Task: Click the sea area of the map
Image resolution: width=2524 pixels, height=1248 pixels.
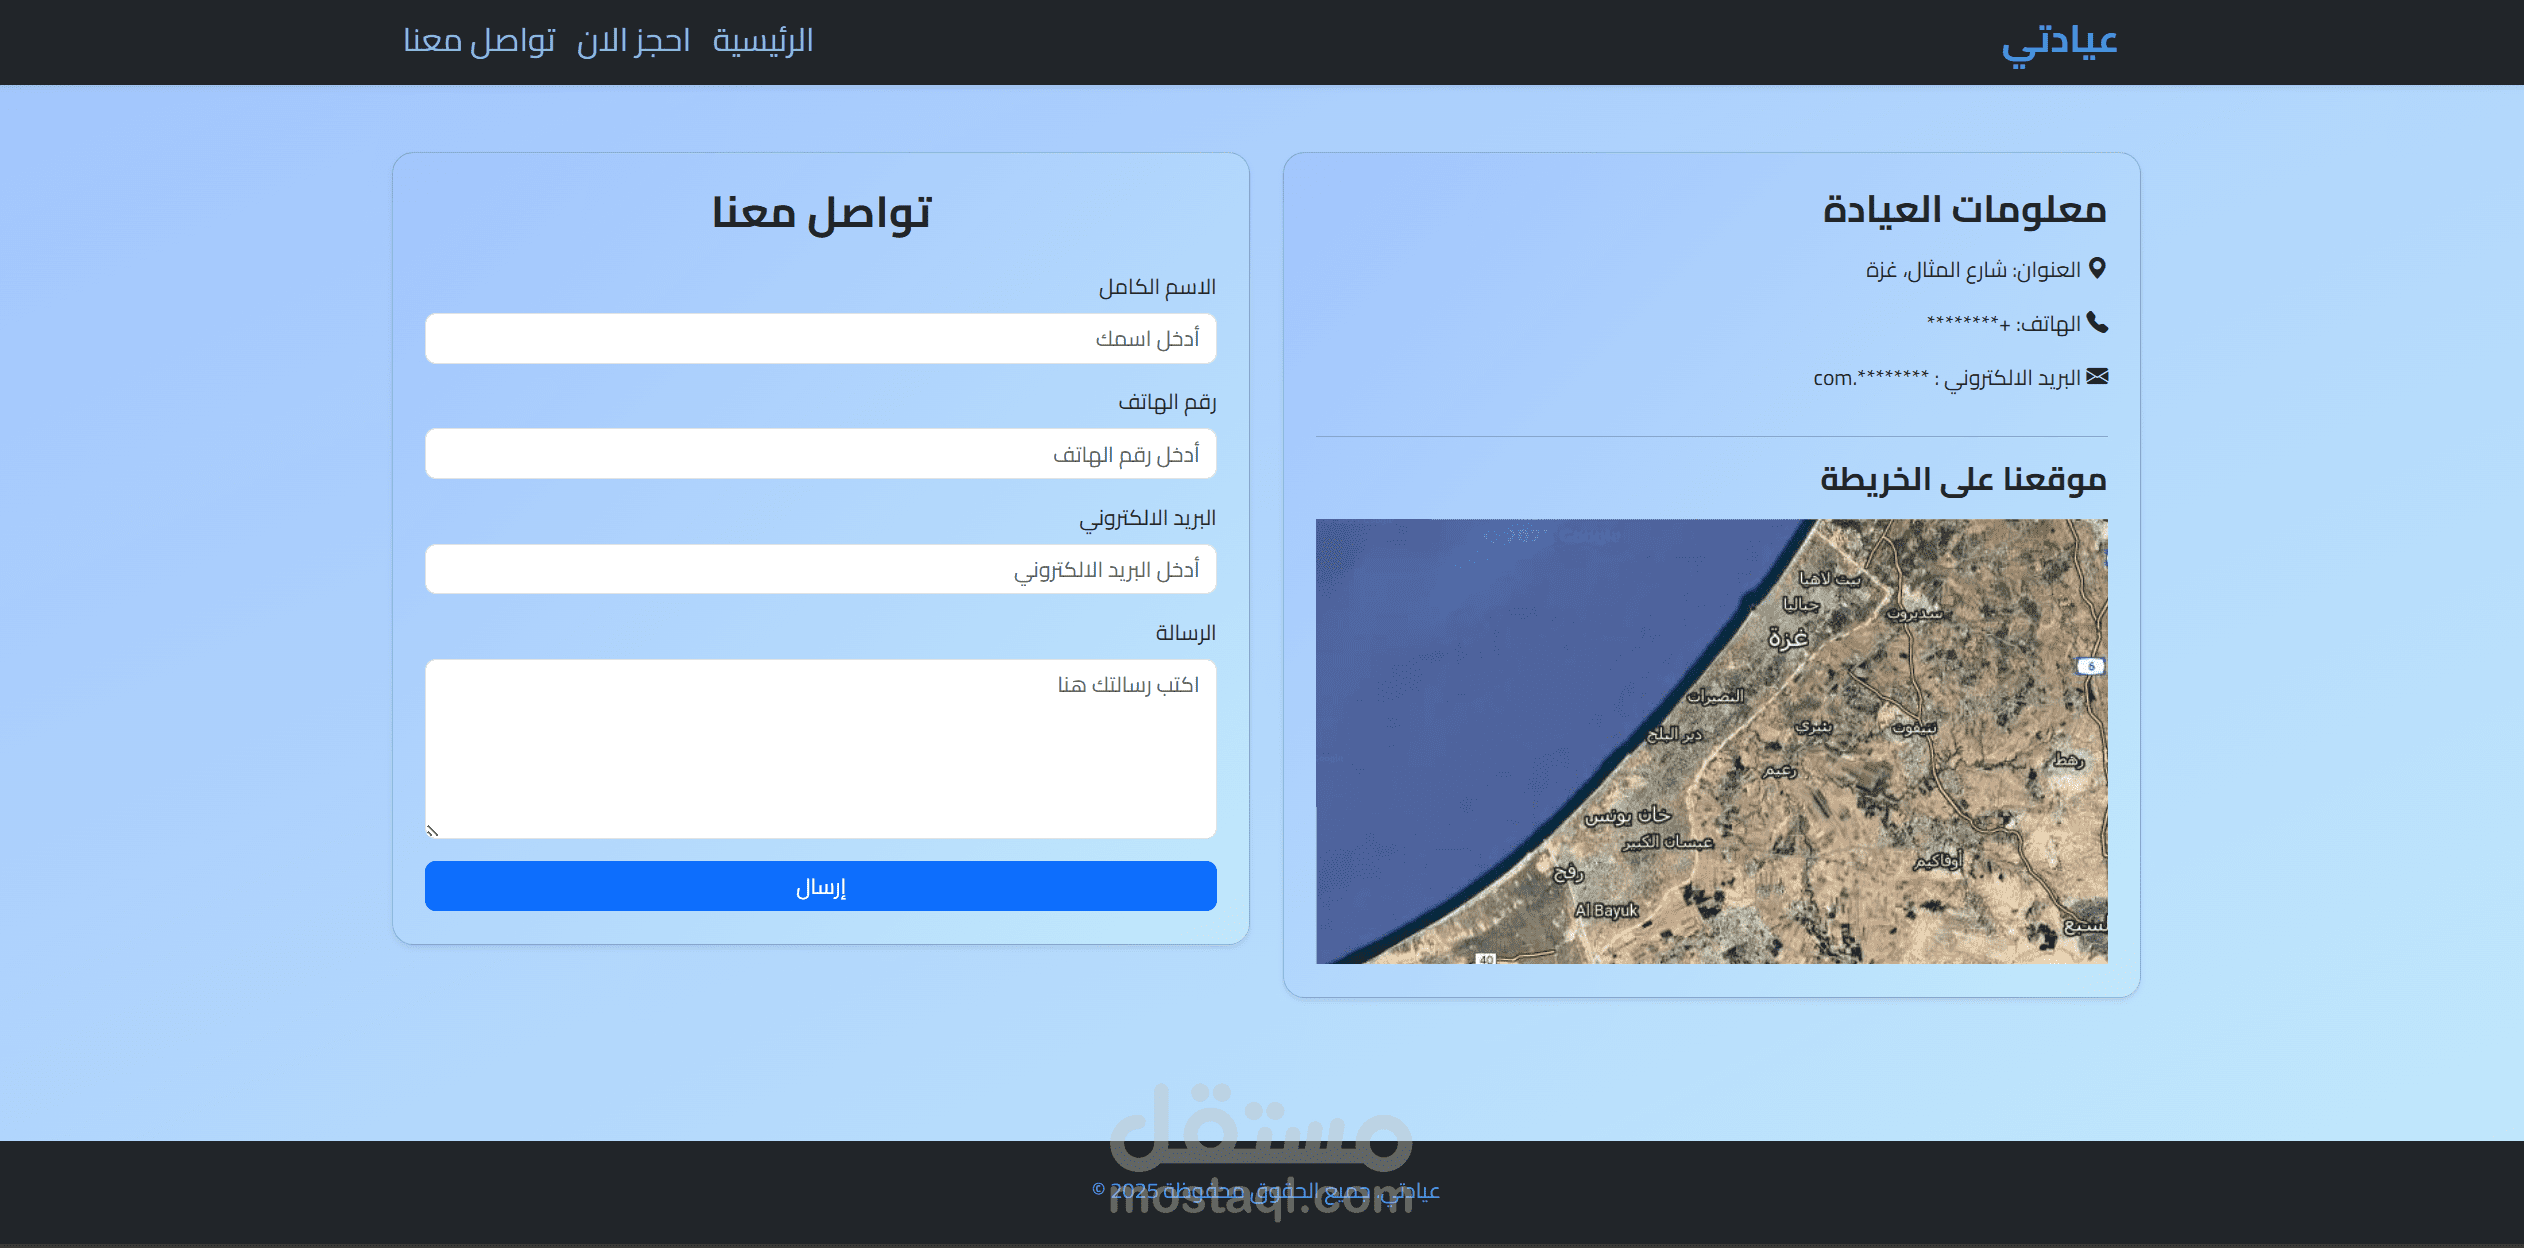Action: pos(1480,700)
